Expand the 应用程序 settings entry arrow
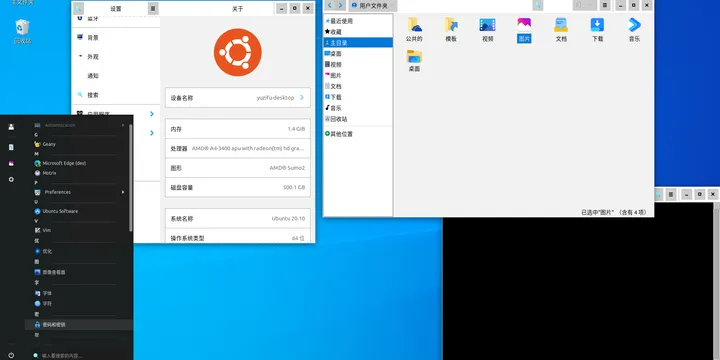 tap(152, 114)
